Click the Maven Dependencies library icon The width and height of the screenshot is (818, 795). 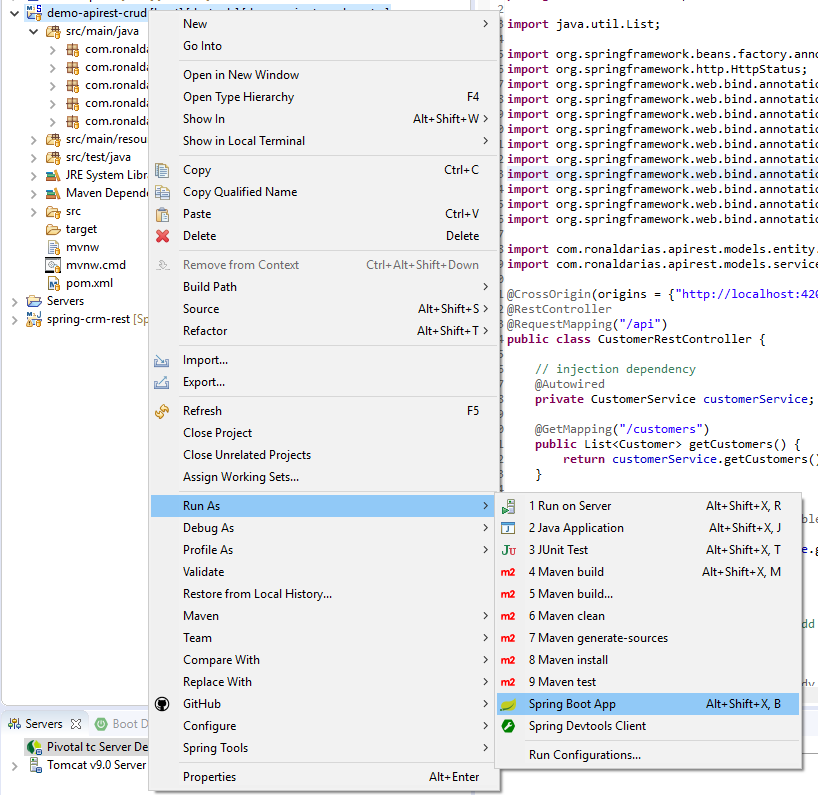[x=53, y=194]
